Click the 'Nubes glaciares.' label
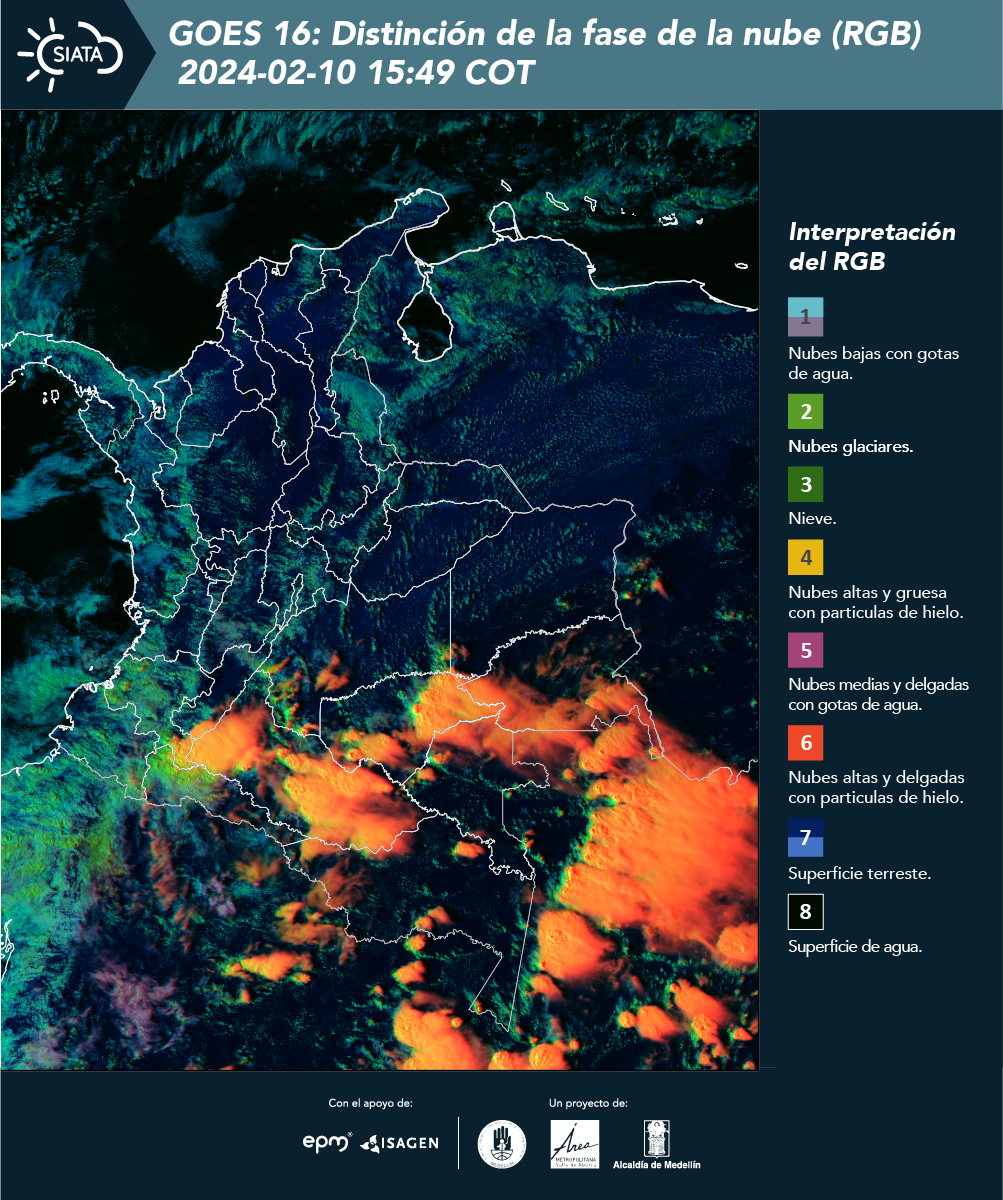Viewport: 1003px width, 1200px height. coord(850,446)
